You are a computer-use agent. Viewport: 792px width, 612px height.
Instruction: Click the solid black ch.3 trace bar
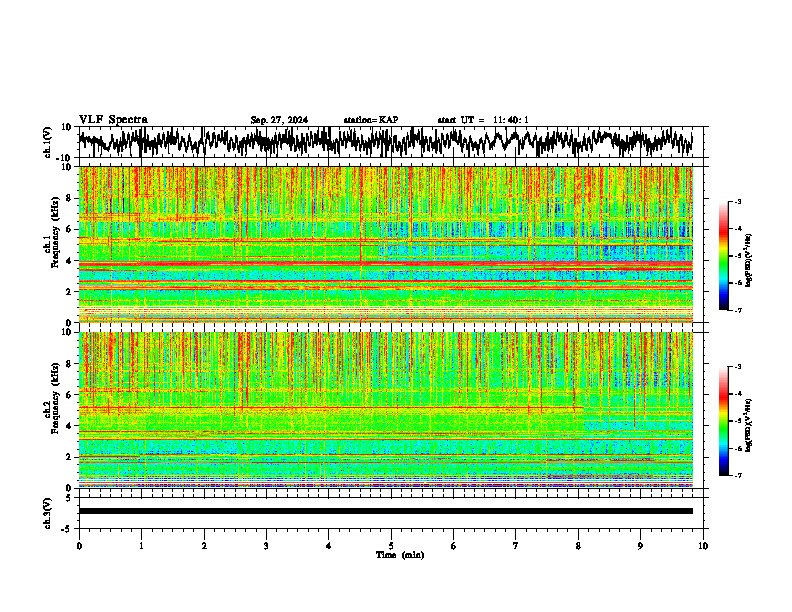(x=386, y=511)
